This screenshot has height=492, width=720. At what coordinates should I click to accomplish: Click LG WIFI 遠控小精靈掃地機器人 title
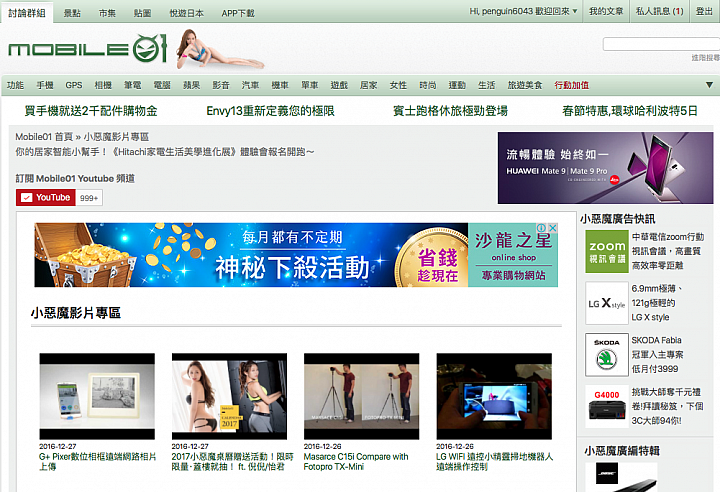[x=495, y=462]
